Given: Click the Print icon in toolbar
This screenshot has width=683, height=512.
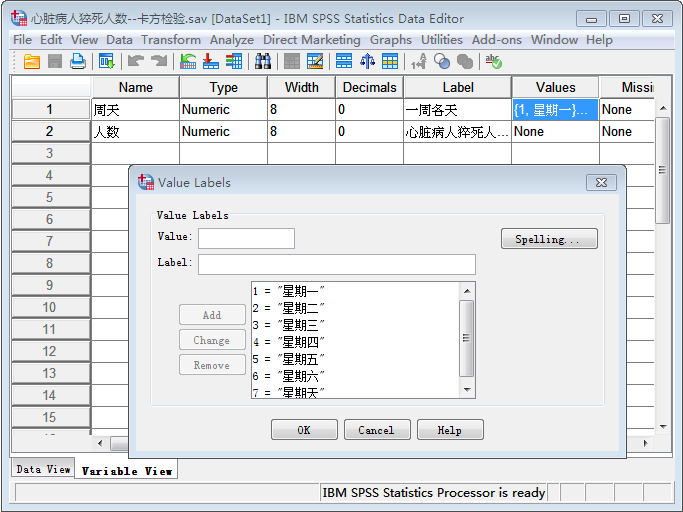Looking at the screenshot, I should 77,62.
